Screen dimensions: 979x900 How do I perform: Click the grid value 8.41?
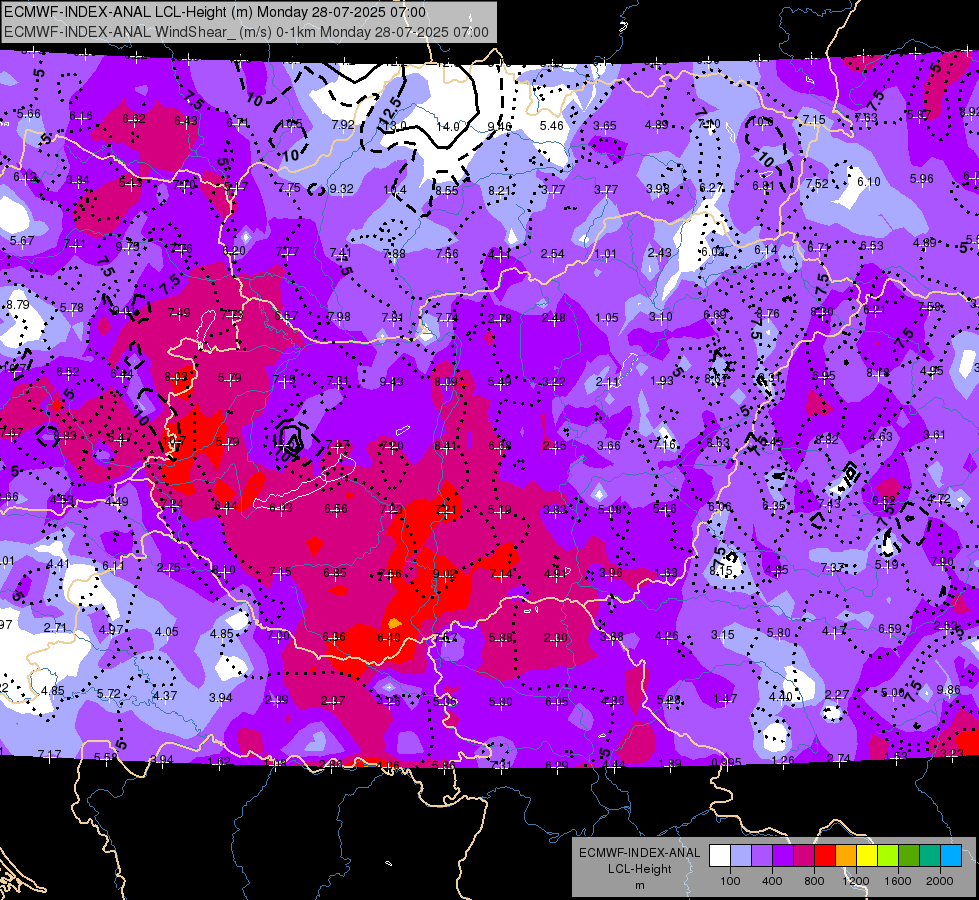pos(446,445)
